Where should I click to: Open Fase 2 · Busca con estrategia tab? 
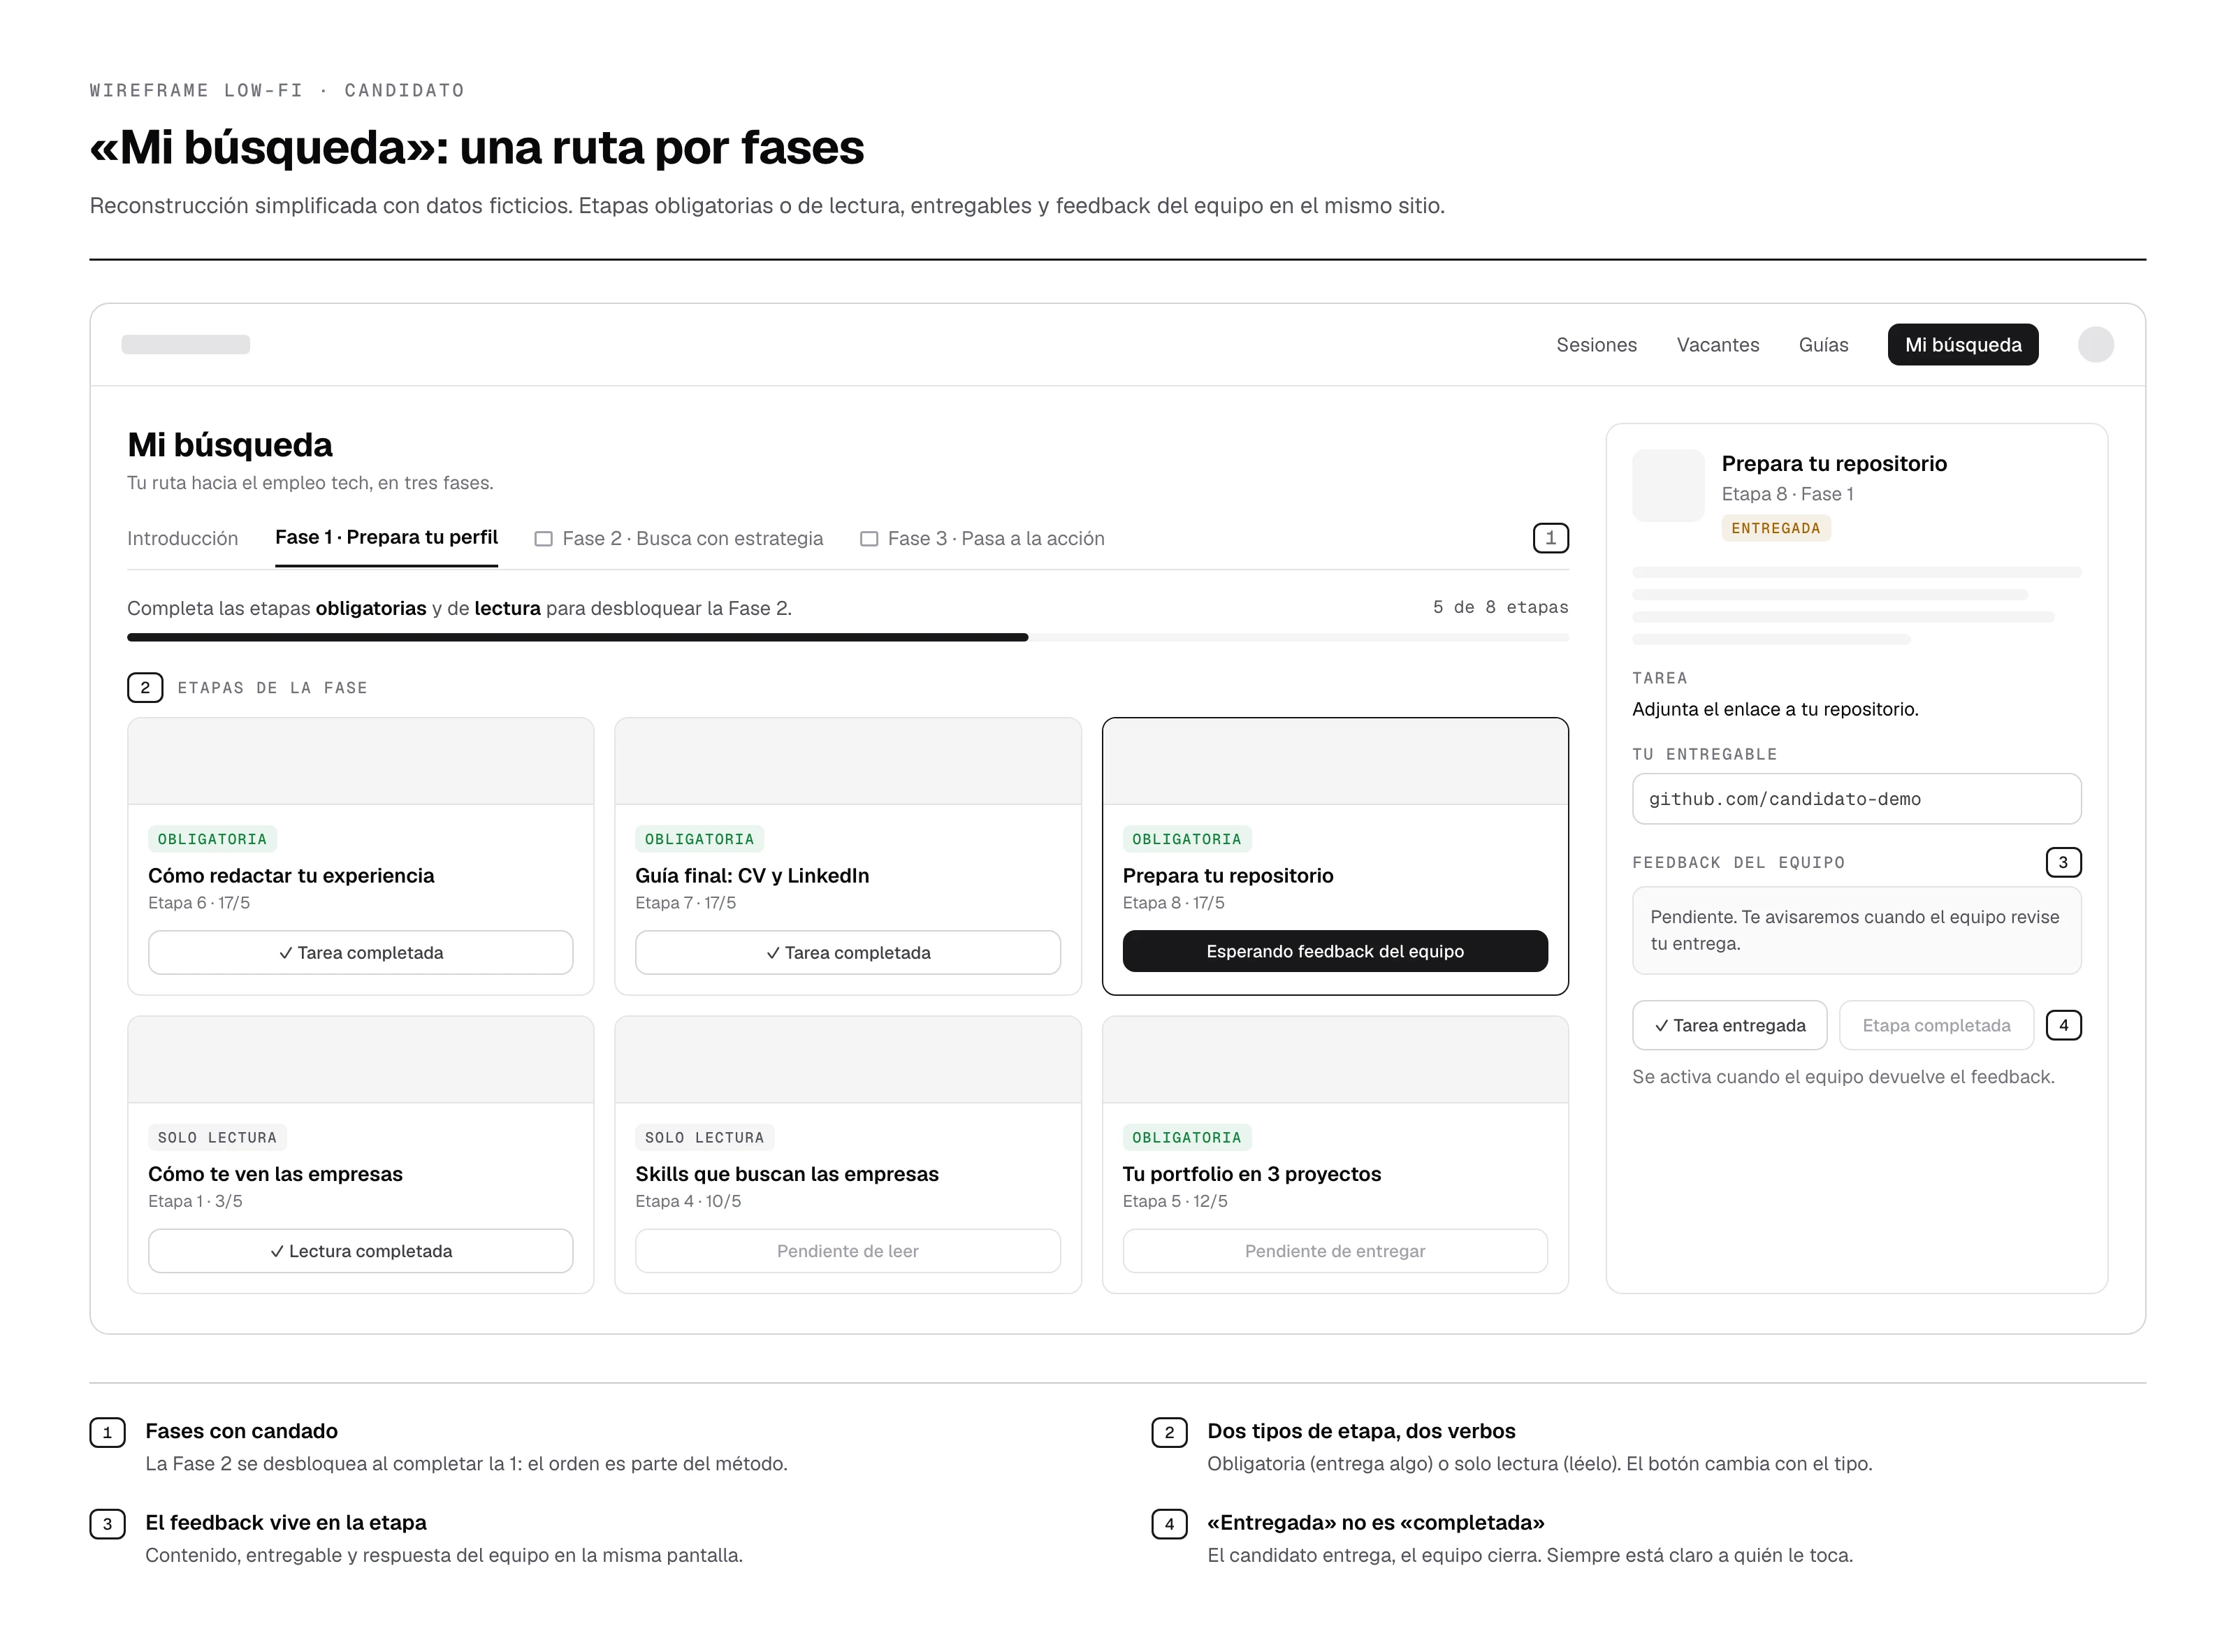(x=679, y=538)
